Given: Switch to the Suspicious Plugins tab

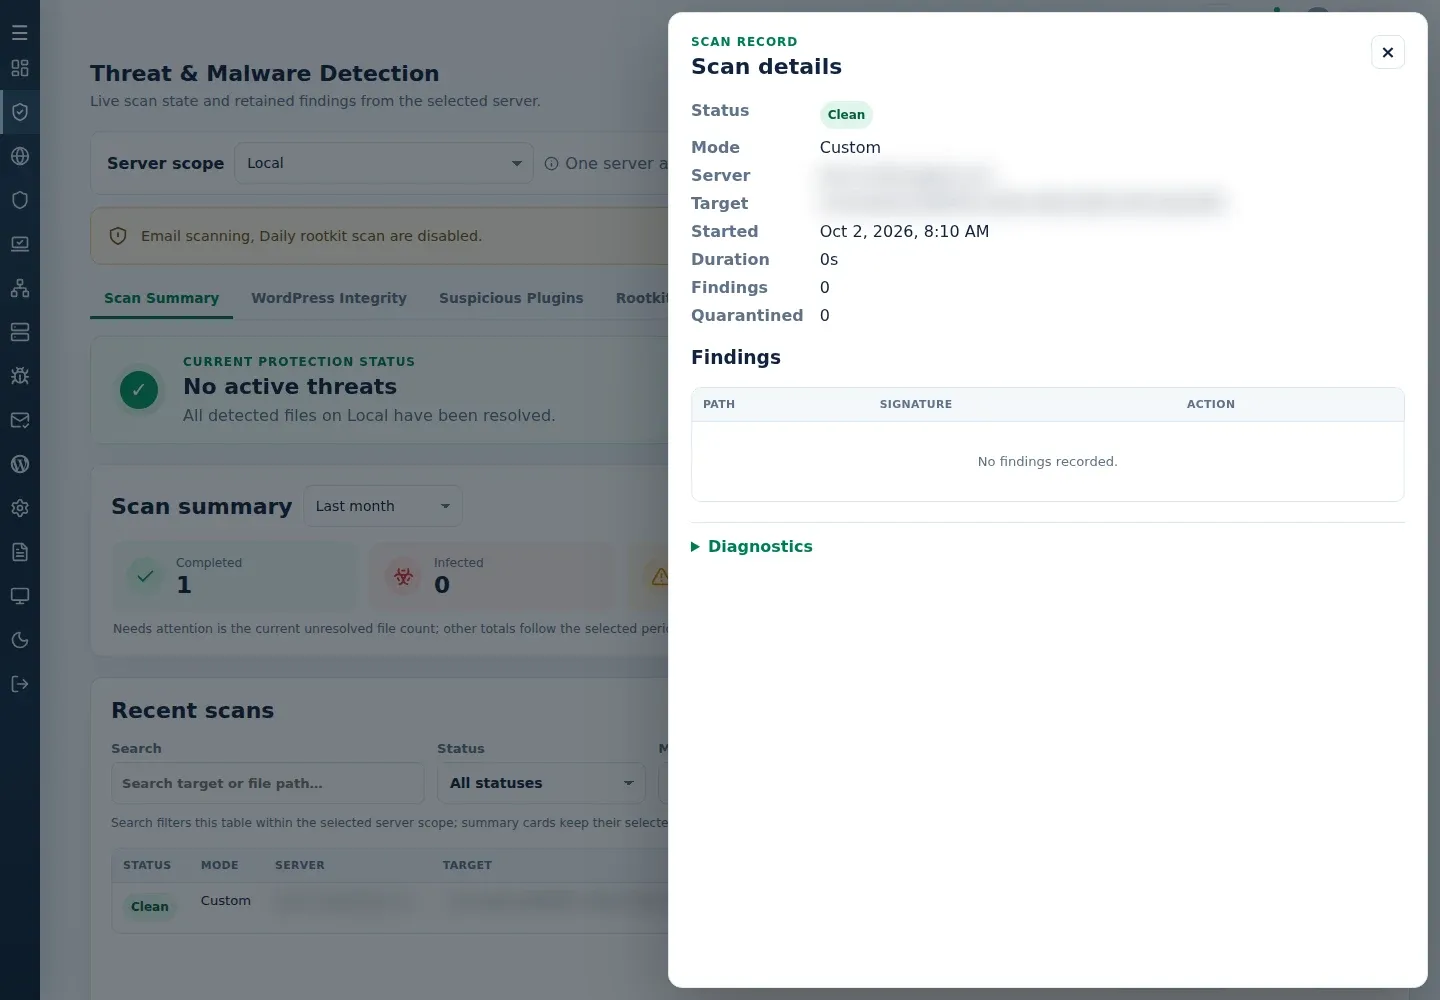Looking at the screenshot, I should (x=511, y=298).
